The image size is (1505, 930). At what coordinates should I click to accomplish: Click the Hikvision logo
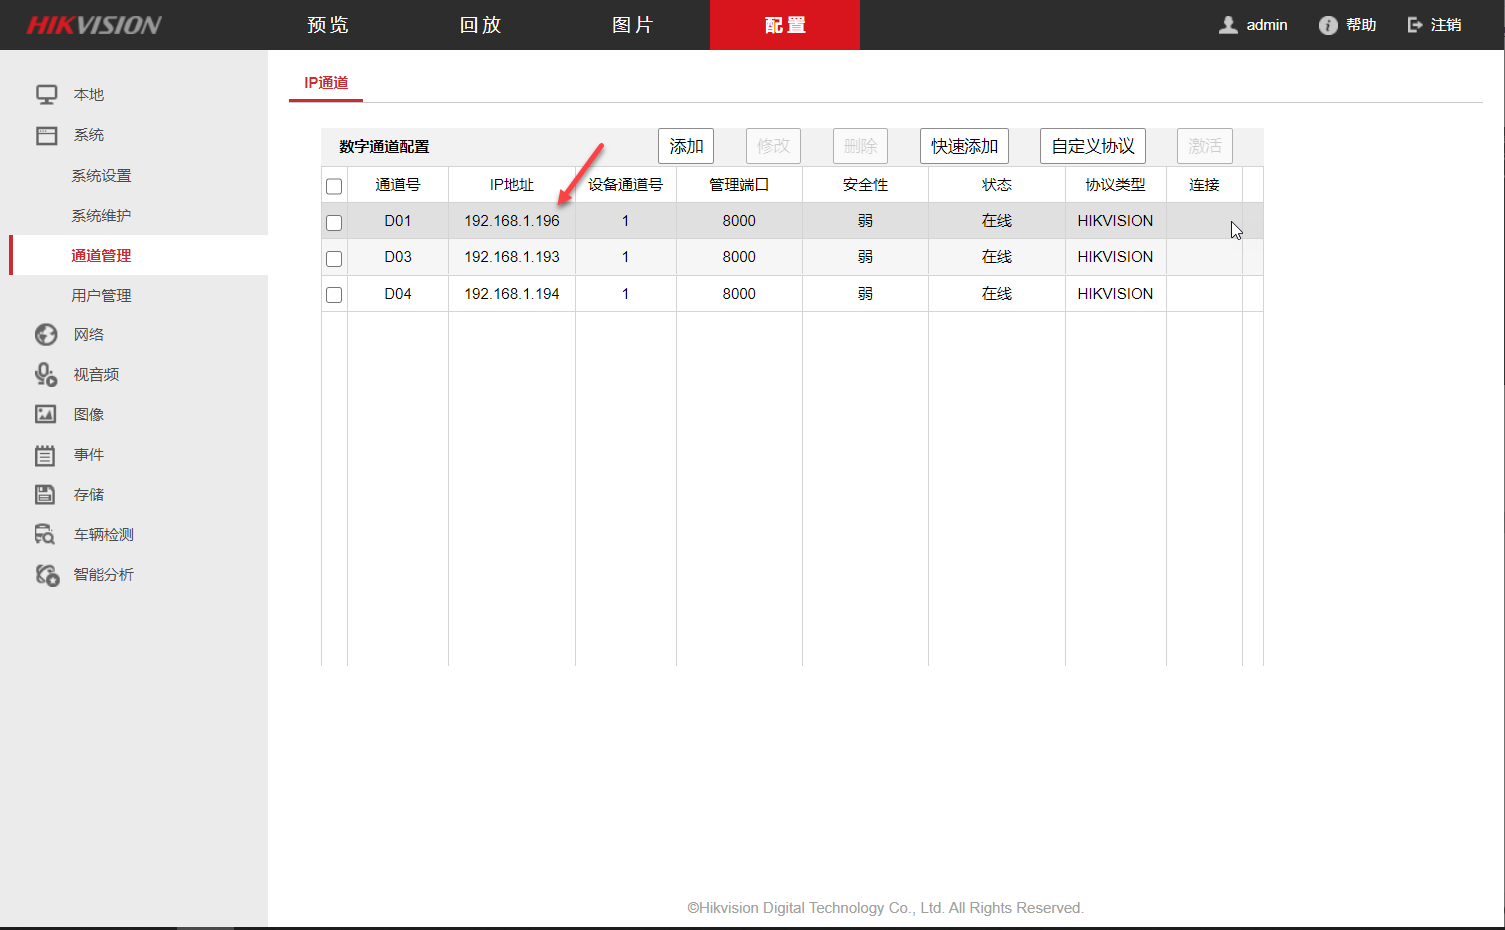(94, 25)
